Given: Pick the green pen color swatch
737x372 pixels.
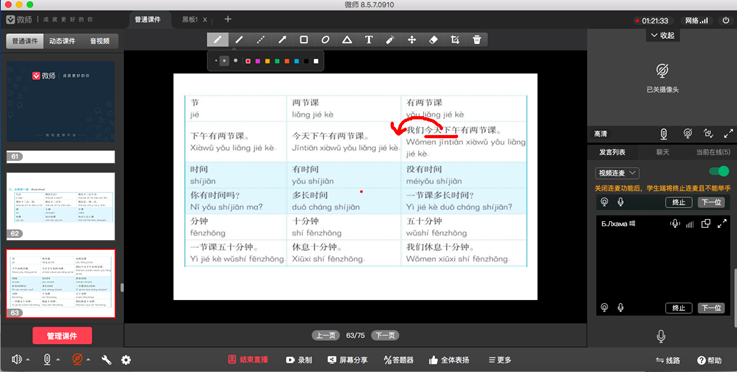Looking at the screenshot, I should click(277, 61).
